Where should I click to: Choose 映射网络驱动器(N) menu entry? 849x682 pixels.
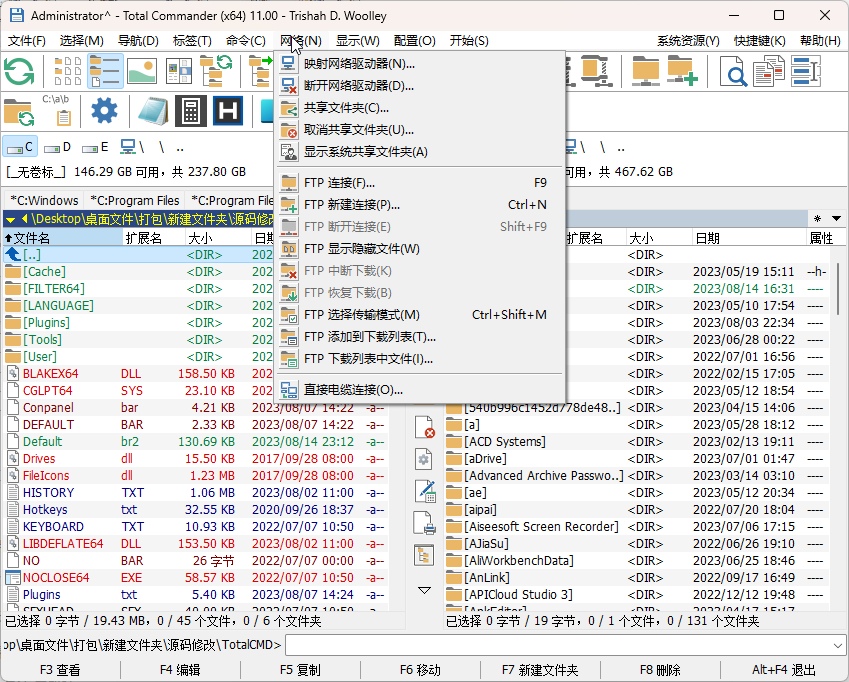click(359, 64)
